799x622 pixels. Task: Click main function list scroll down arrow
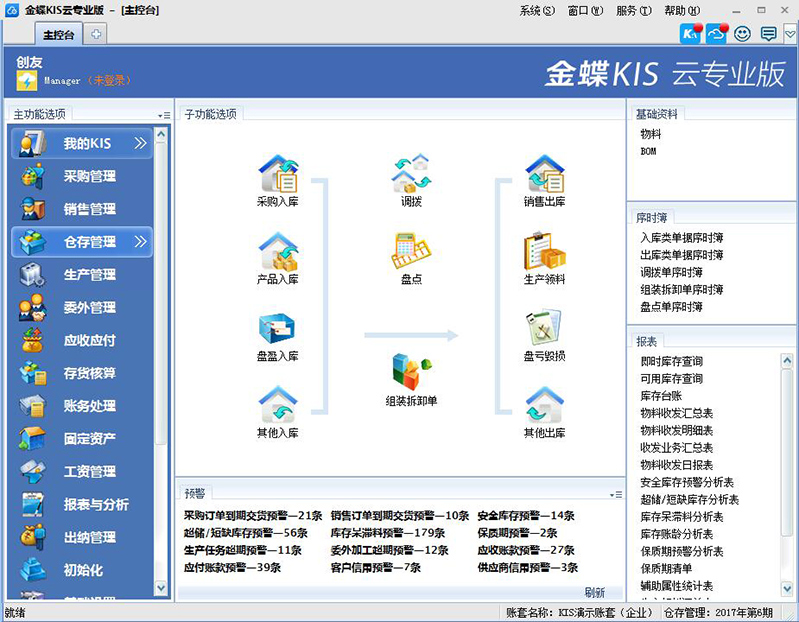(x=161, y=588)
